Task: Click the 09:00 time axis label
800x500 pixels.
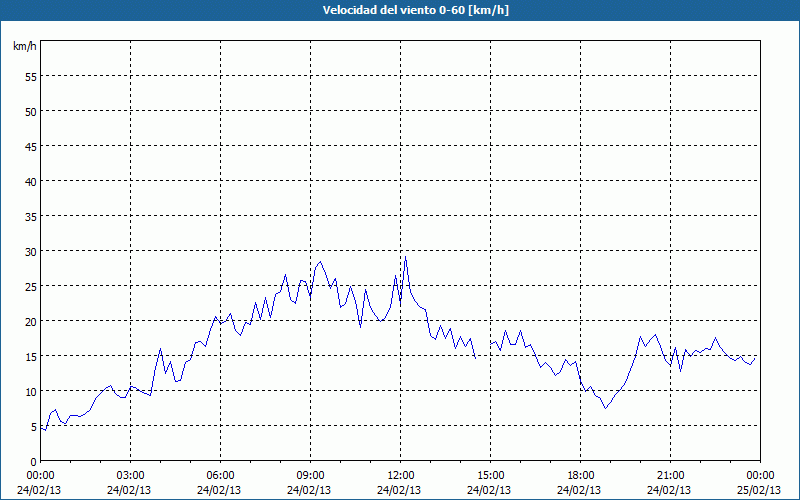Action: pos(310,476)
